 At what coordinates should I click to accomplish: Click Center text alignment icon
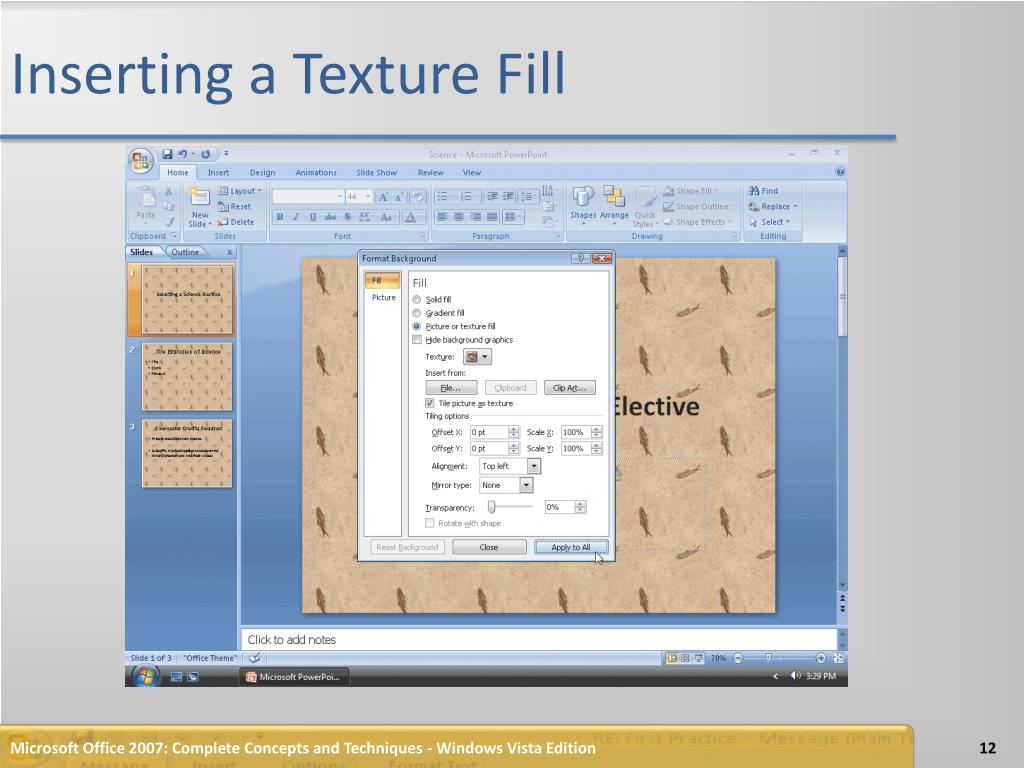click(459, 217)
